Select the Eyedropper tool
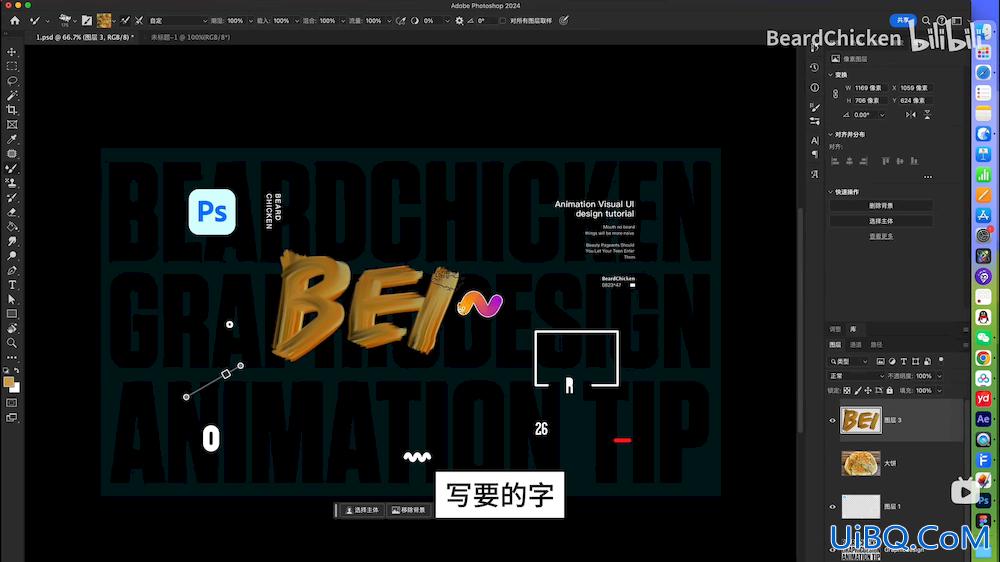This screenshot has width=1000, height=562. coord(11,139)
